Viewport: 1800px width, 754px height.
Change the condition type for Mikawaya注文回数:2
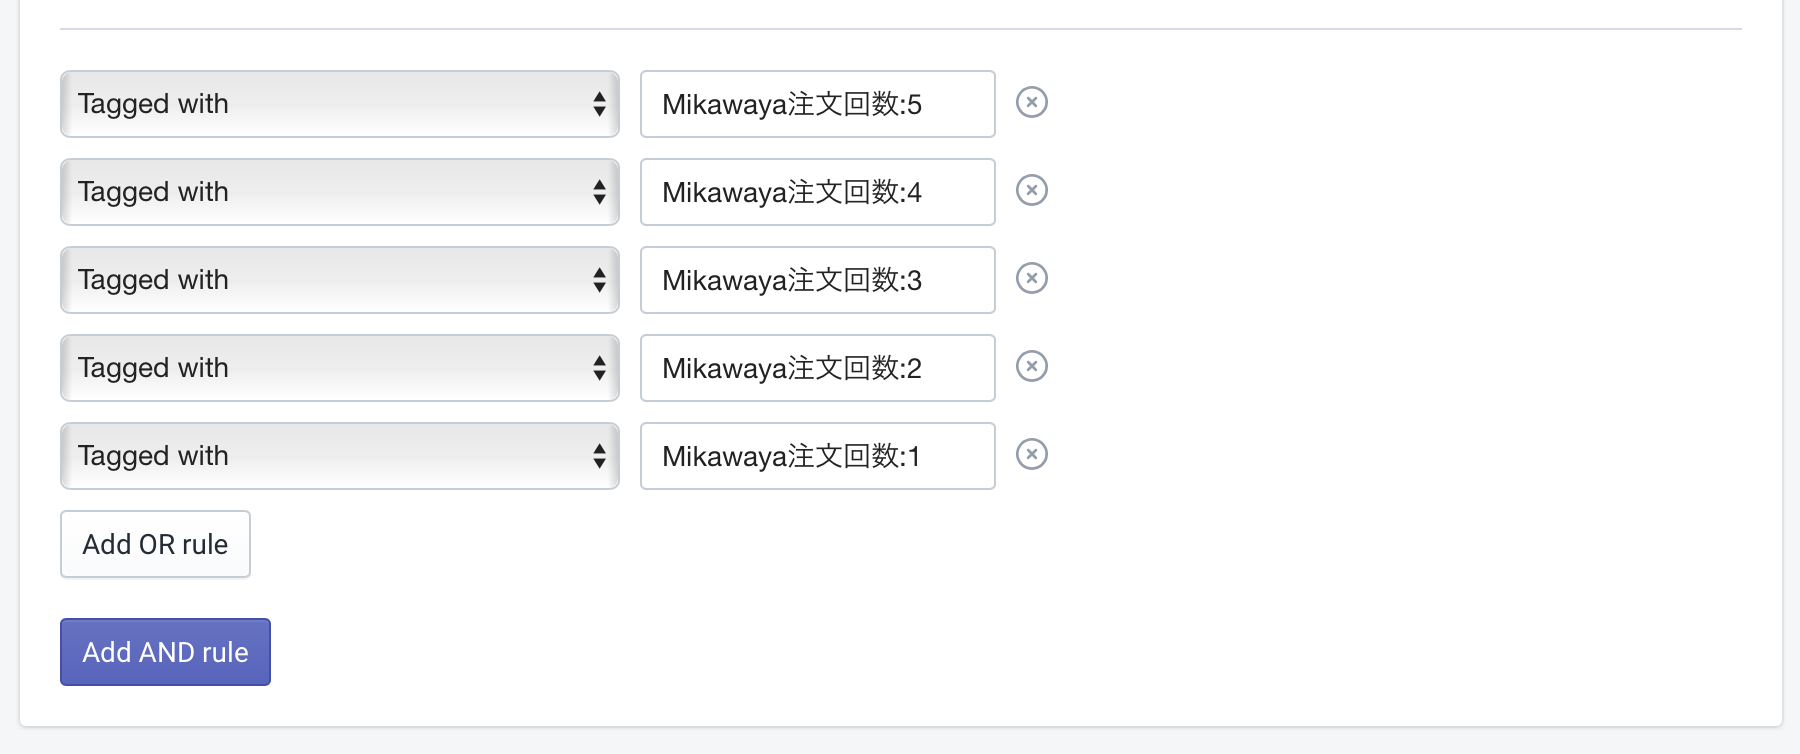coord(339,368)
